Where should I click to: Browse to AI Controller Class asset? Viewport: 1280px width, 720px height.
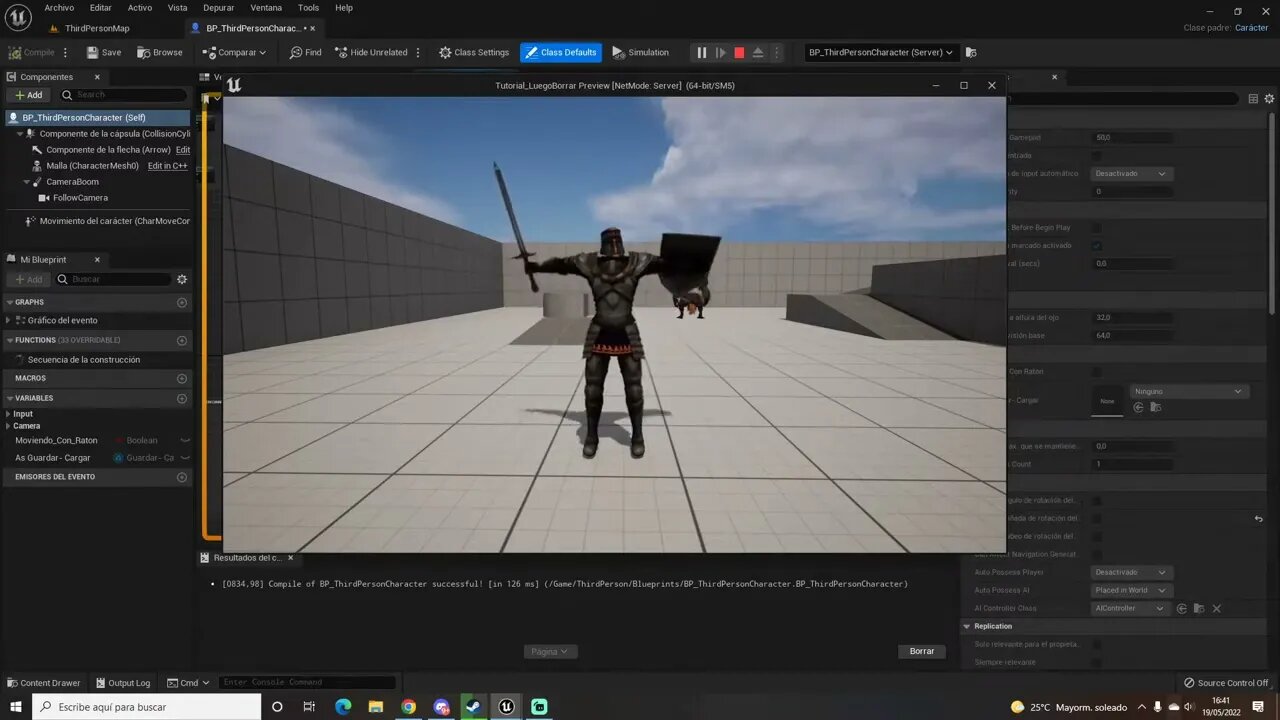[1198, 608]
